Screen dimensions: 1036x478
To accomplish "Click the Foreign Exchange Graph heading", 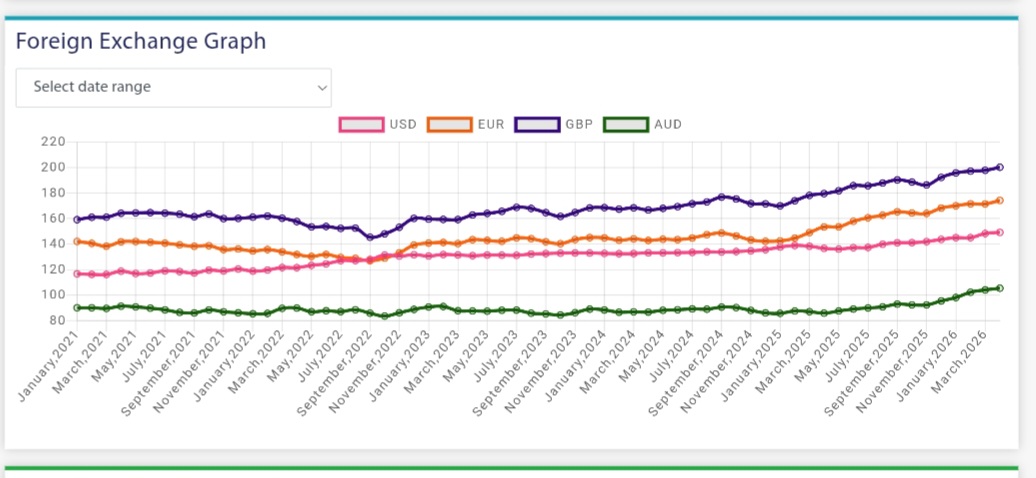I will (x=141, y=41).
